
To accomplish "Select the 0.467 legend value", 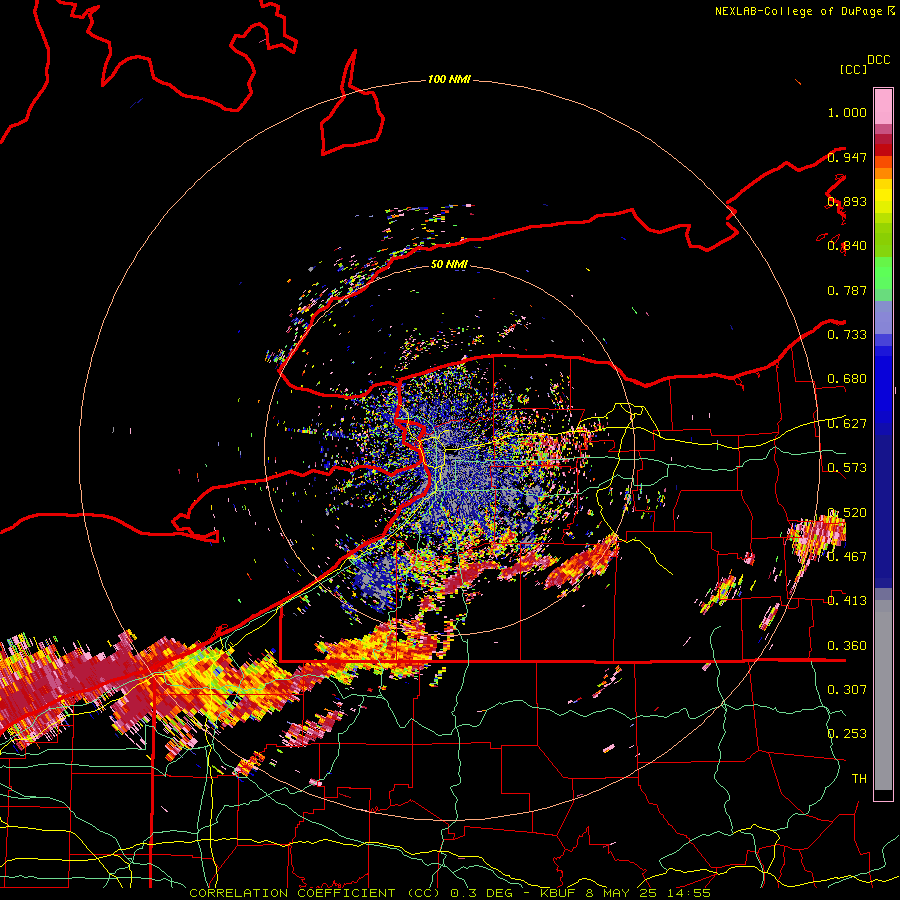I will click(847, 556).
